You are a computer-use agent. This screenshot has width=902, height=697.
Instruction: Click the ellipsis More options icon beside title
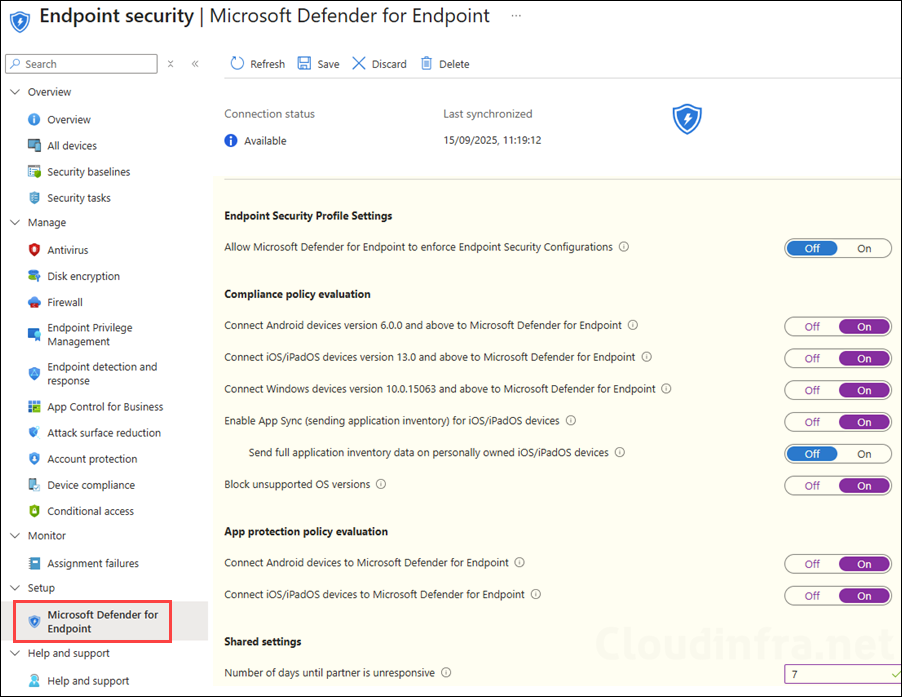pyautogui.click(x=516, y=16)
